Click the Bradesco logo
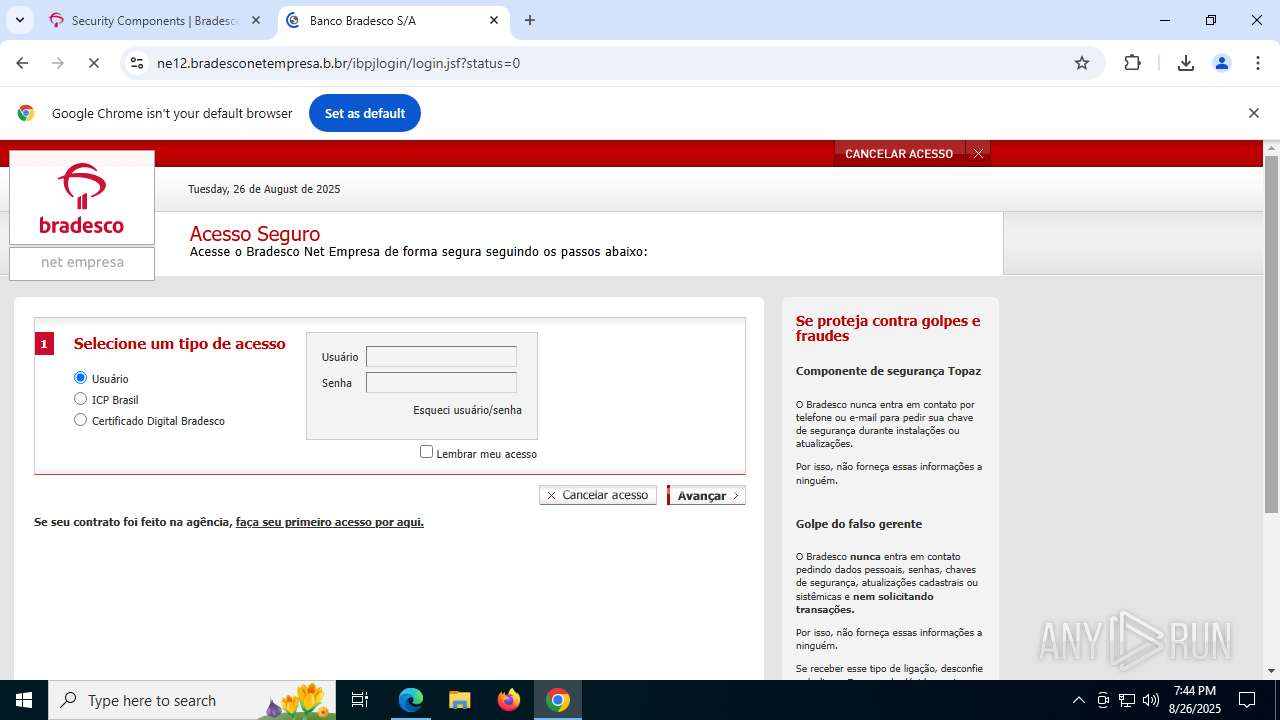 (82, 198)
